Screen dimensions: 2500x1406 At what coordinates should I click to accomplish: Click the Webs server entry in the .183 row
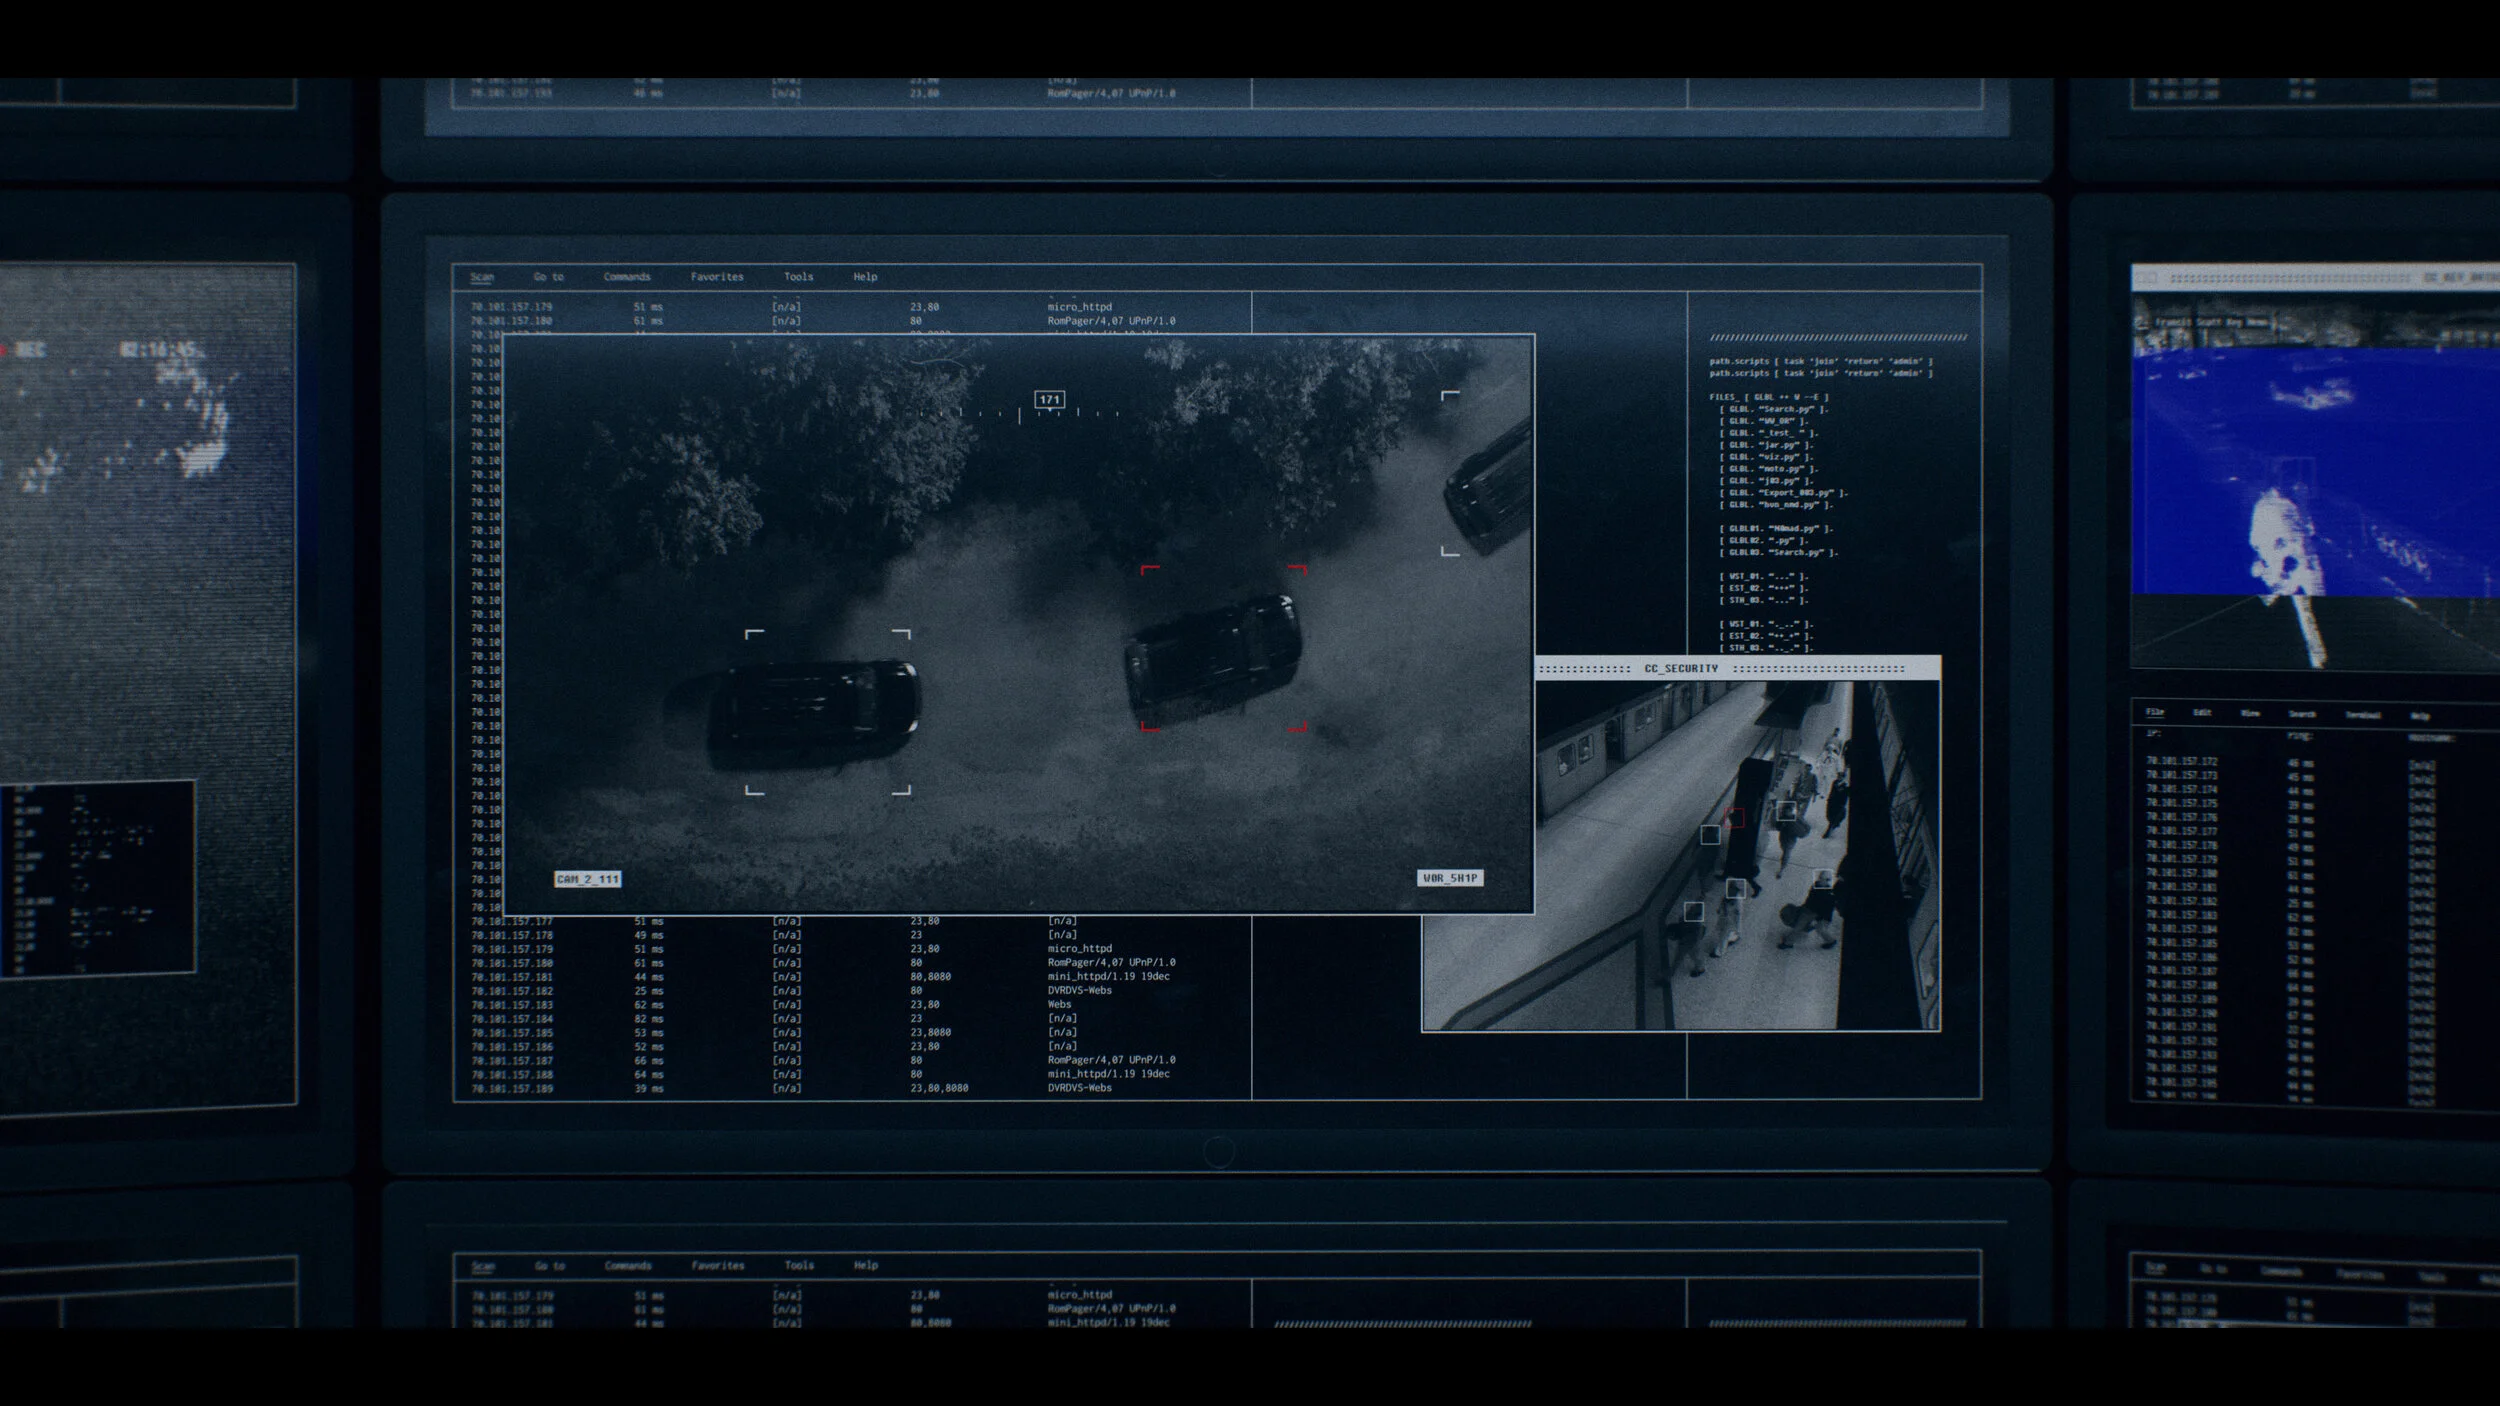click(x=1059, y=1005)
